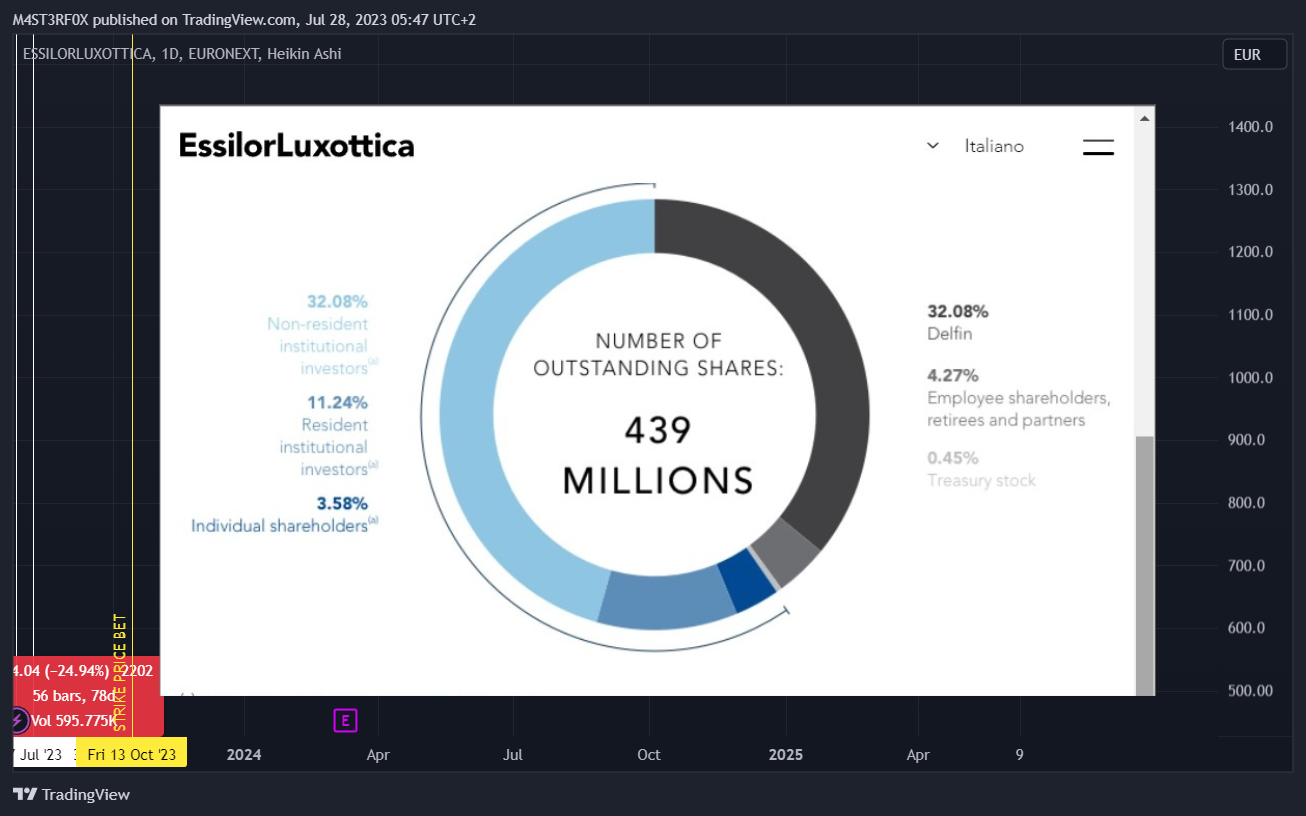Click the ESSILORLUXOTTICA symbol title on chart

[87, 54]
